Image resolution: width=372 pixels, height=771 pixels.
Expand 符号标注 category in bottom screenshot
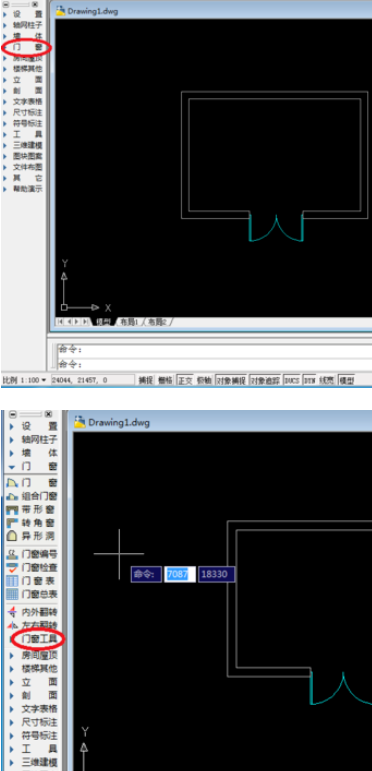(33, 736)
